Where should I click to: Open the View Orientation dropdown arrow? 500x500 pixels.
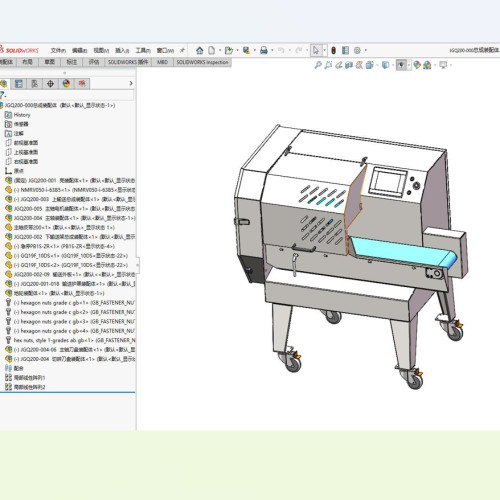[377, 65]
